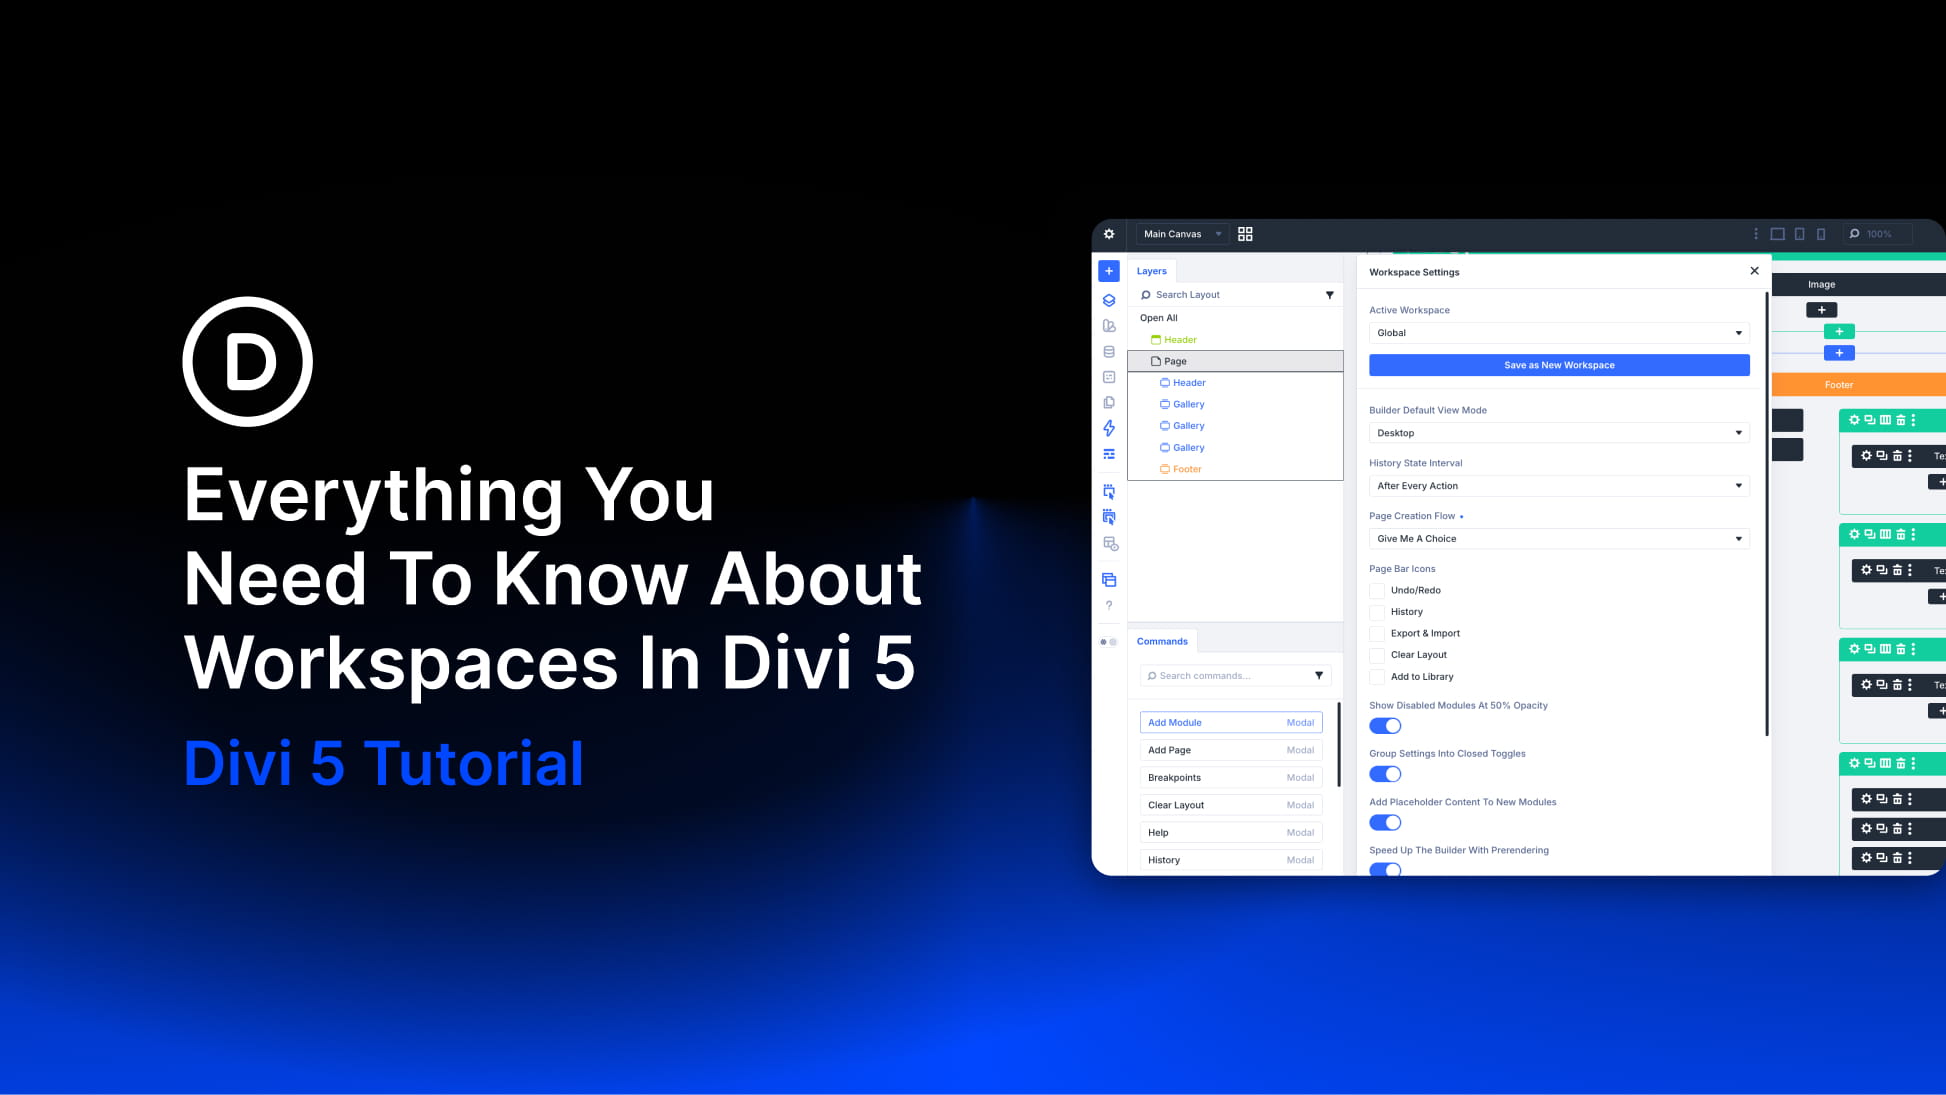Check the Clear Layout checkbox
Viewport: 1946px width, 1095px height.
pos(1377,655)
